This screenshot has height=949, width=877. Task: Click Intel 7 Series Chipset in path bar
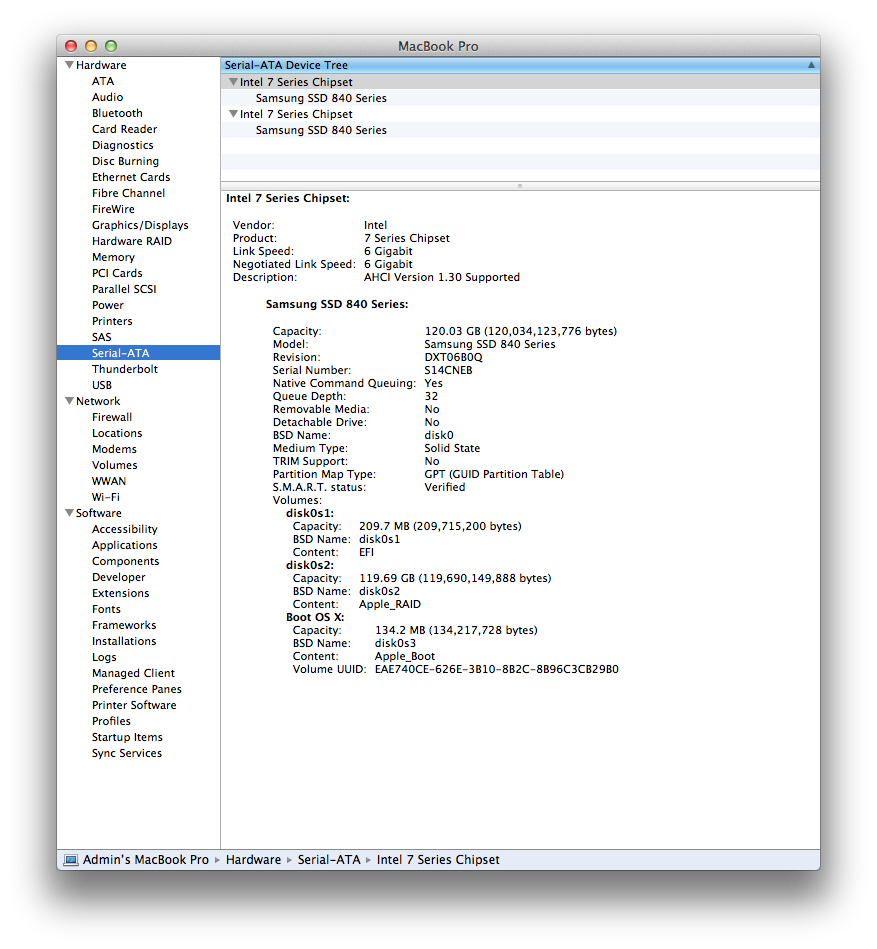(x=438, y=860)
